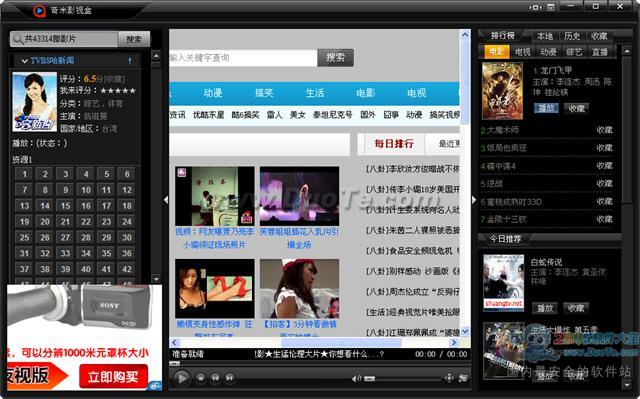
Task: Switch to the 本地 tab
Action: click(544, 36)
